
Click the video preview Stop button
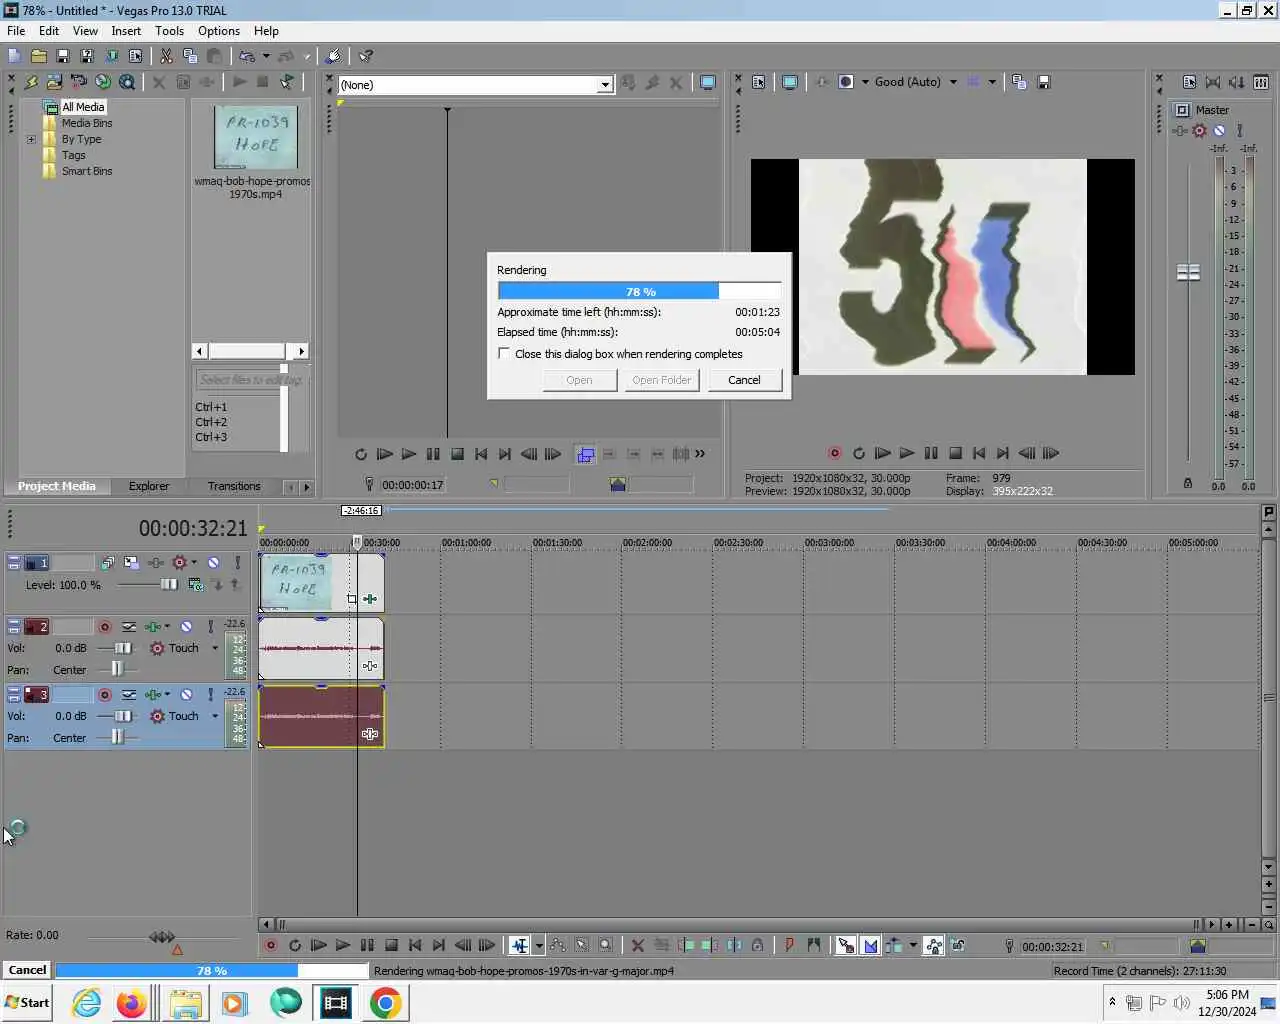955,453
